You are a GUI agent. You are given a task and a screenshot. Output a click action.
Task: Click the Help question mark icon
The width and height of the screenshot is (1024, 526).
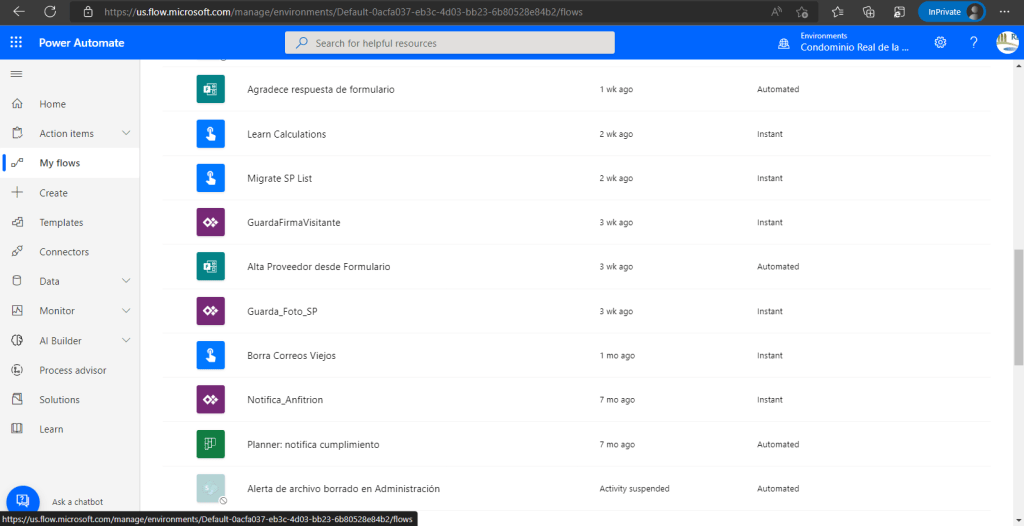tap(973, 43)
